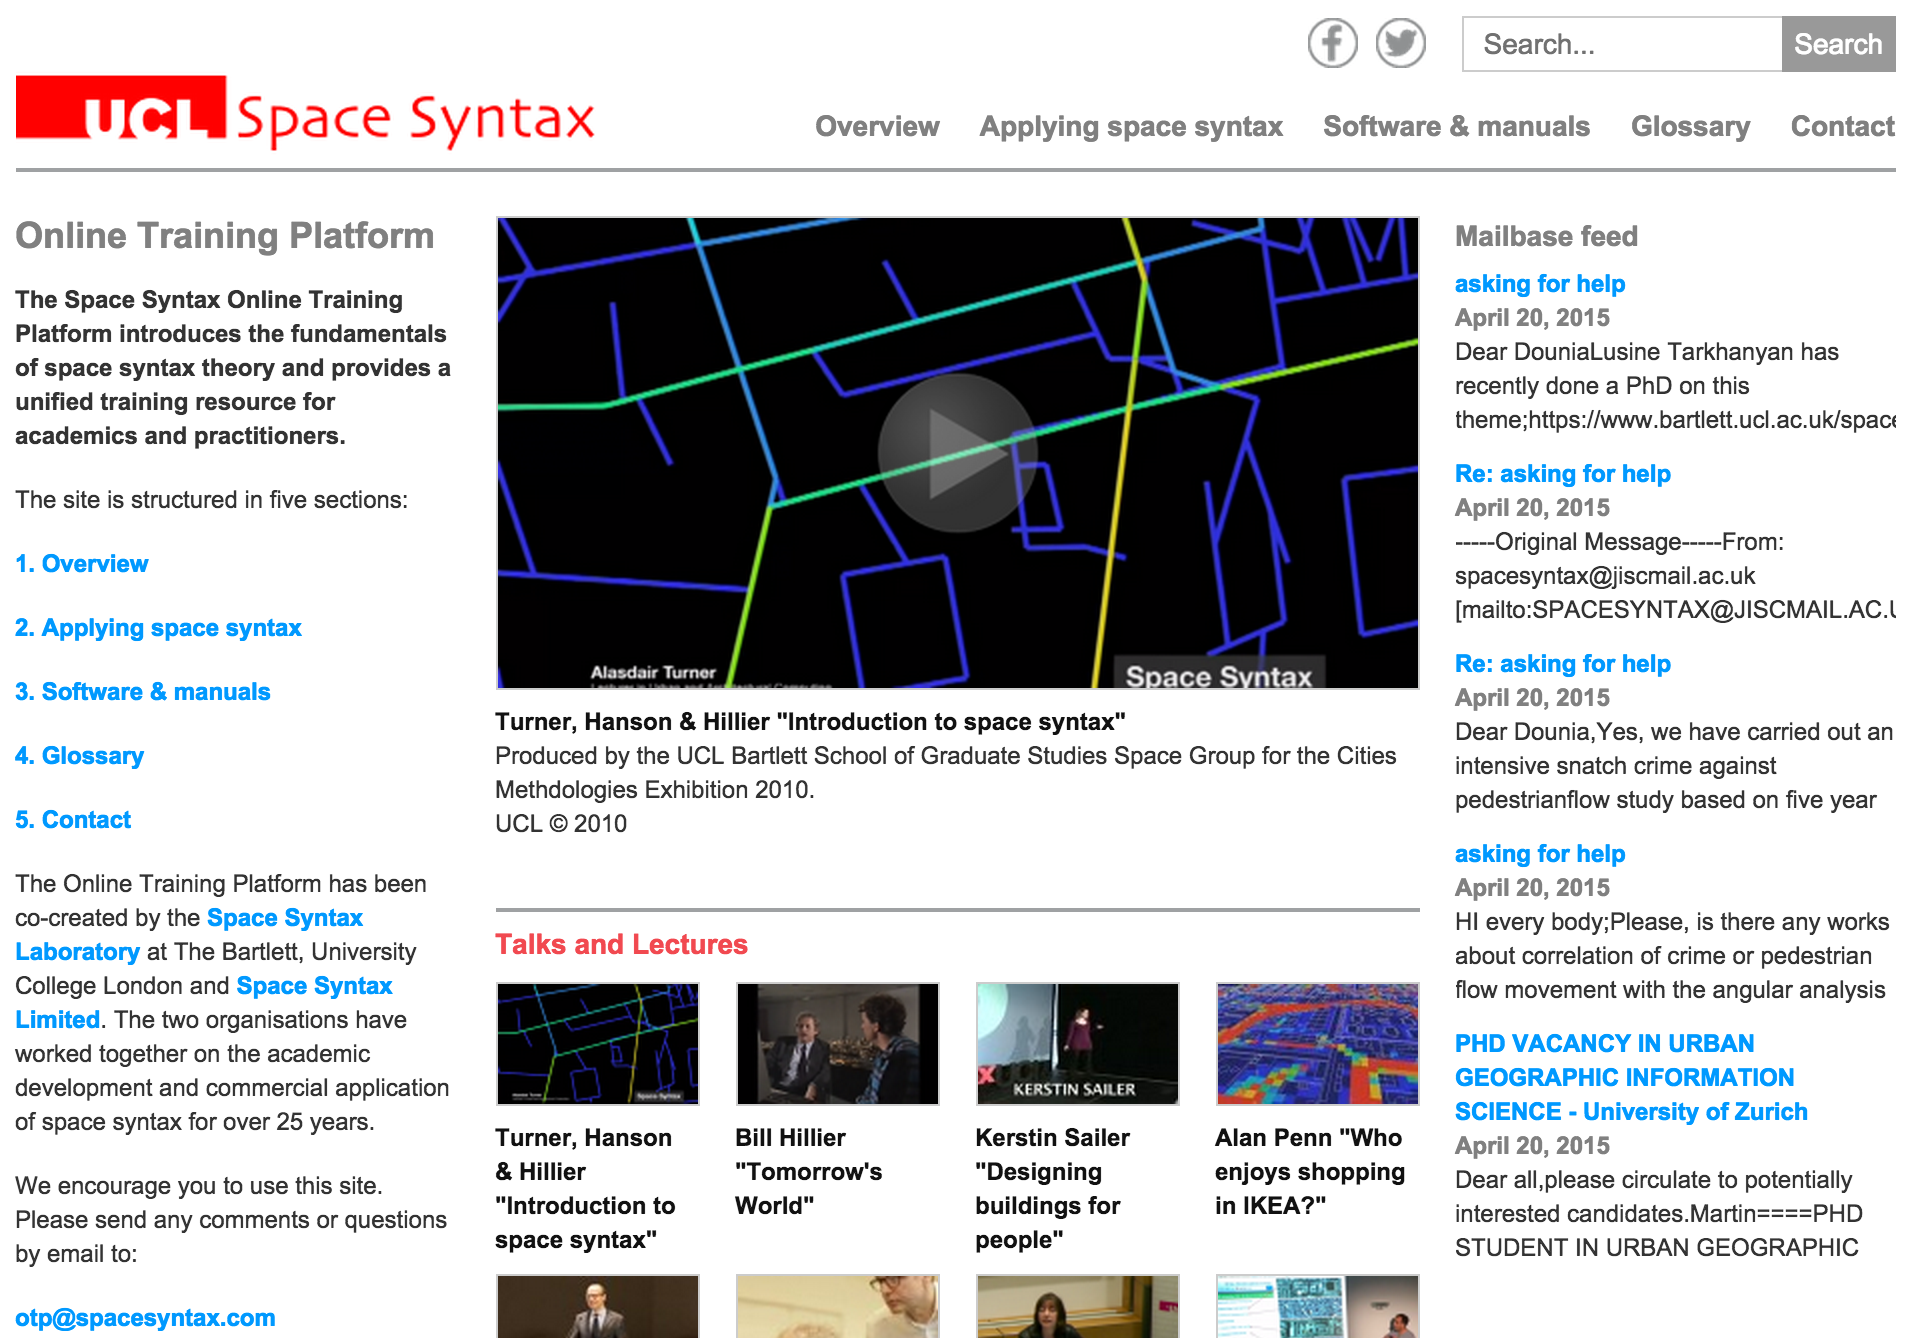Follow the '2. Applying space syntax' link
Screen dimensions: 1912x1338
coord(158,628)
